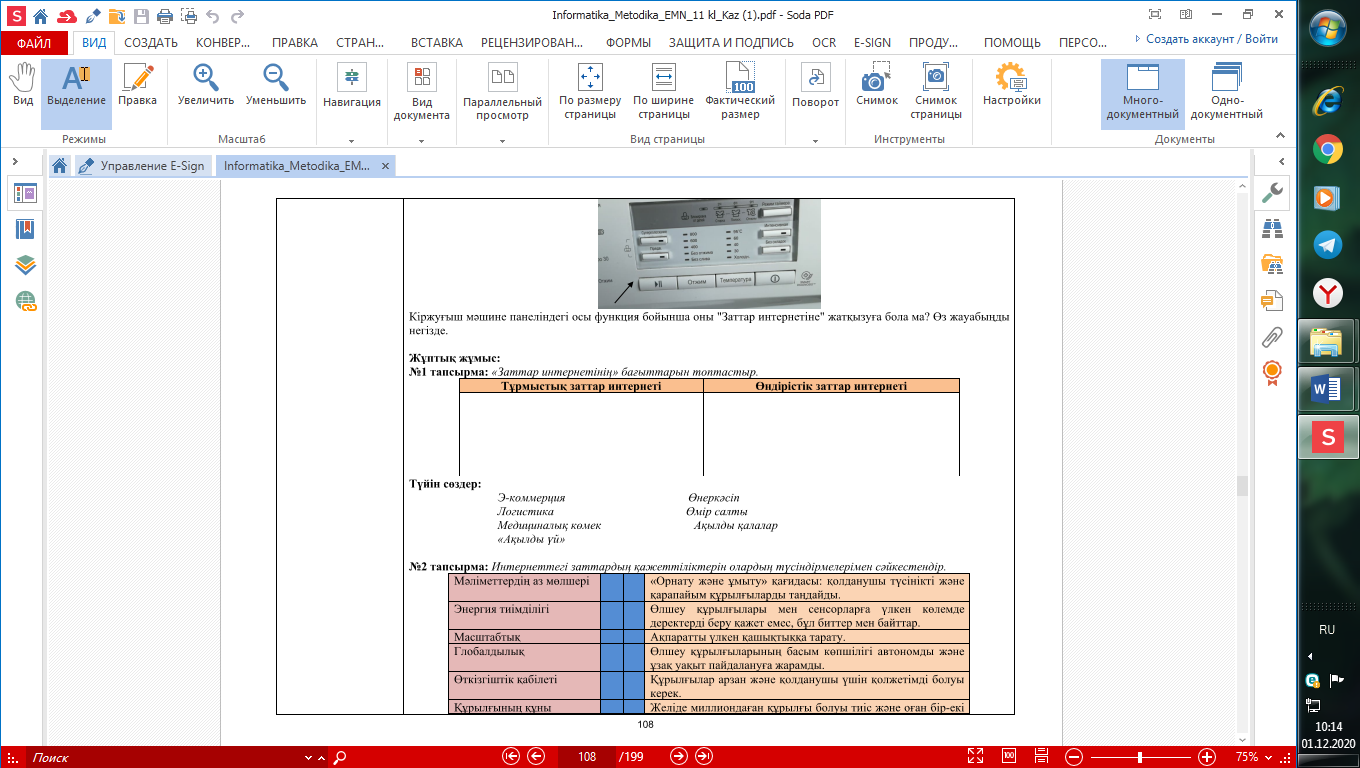This screenshot has height=768, width=1360.
Task: Take a Снимок snapshot with camera tool
Action: coord(876,86)
